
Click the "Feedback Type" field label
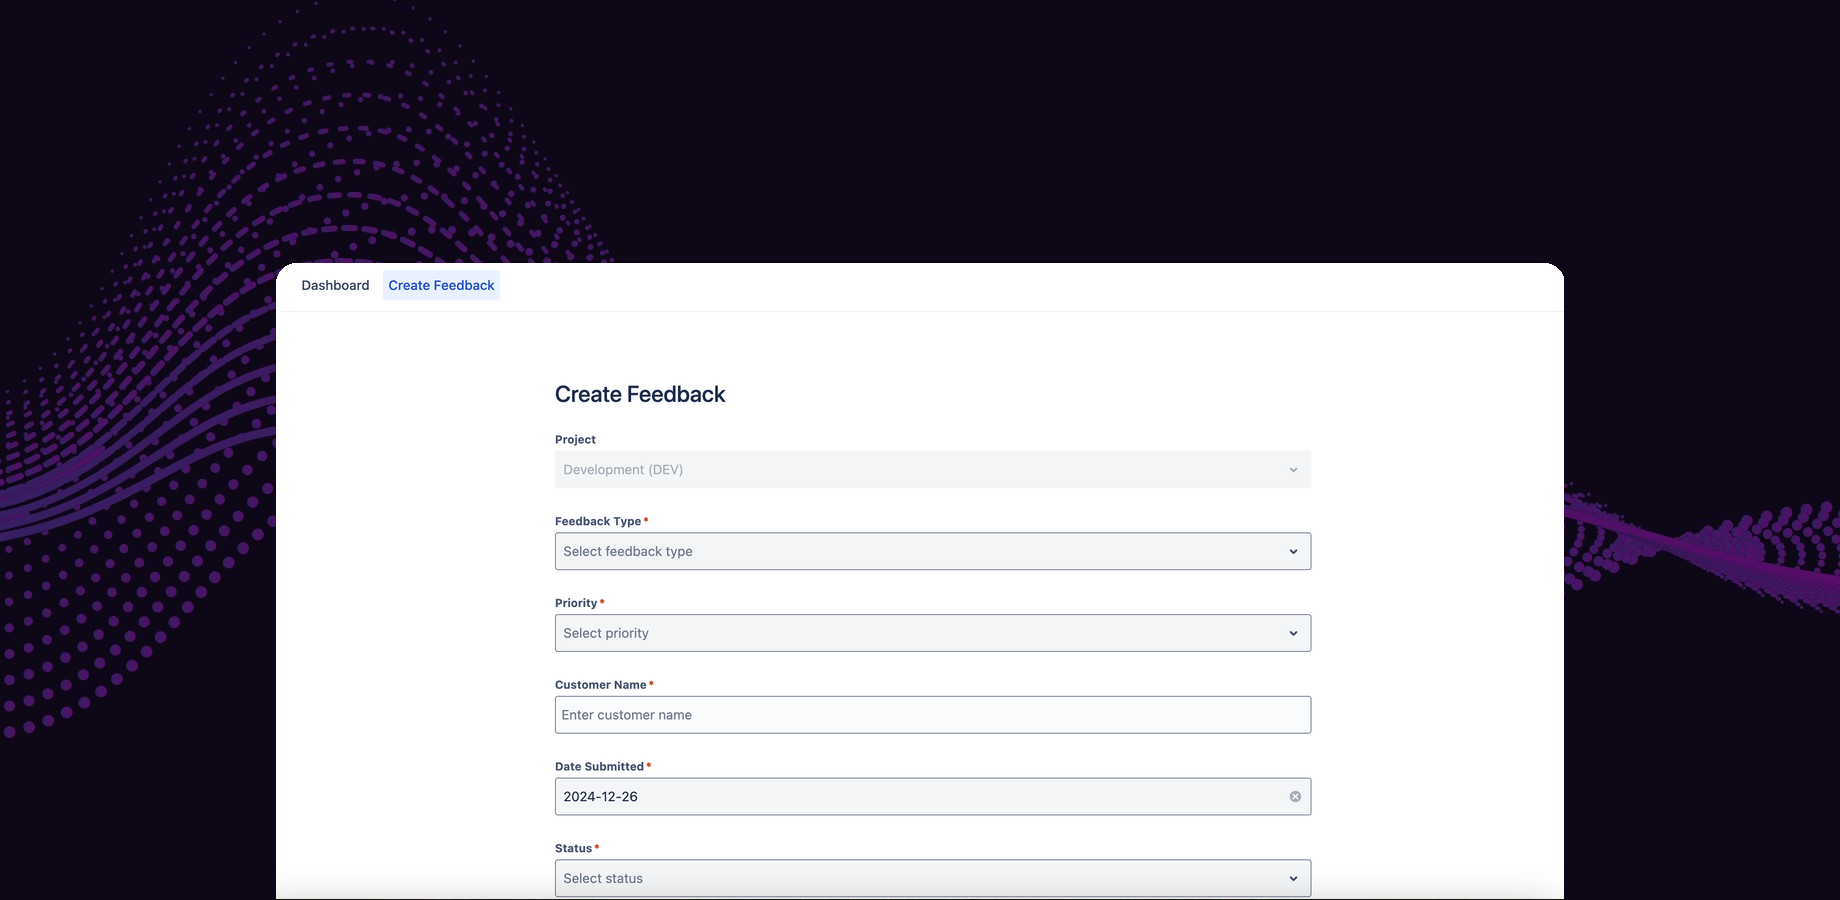598,522
